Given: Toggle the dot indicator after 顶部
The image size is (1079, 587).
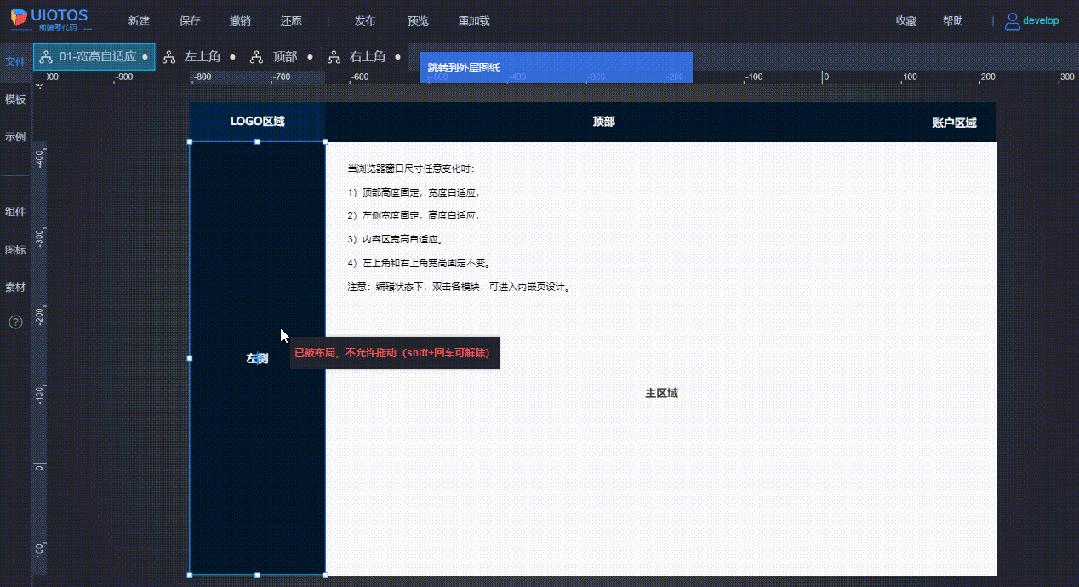Looking at the screenshot, I should tap(310, 56).
